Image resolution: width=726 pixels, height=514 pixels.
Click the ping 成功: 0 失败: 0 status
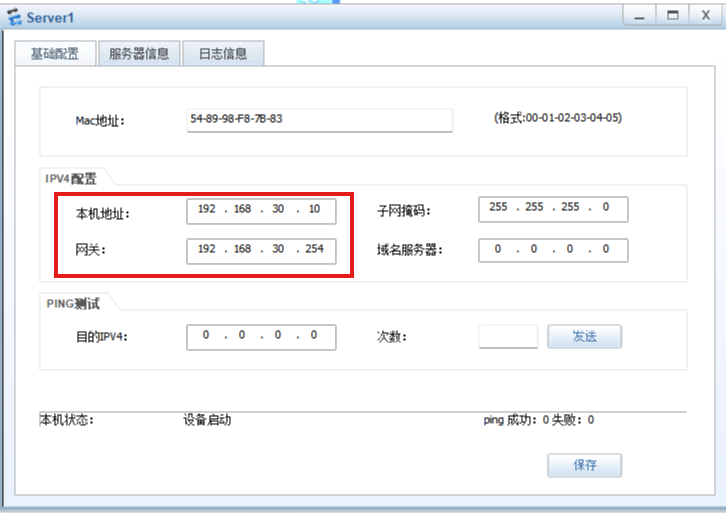[x=538, y=420]
